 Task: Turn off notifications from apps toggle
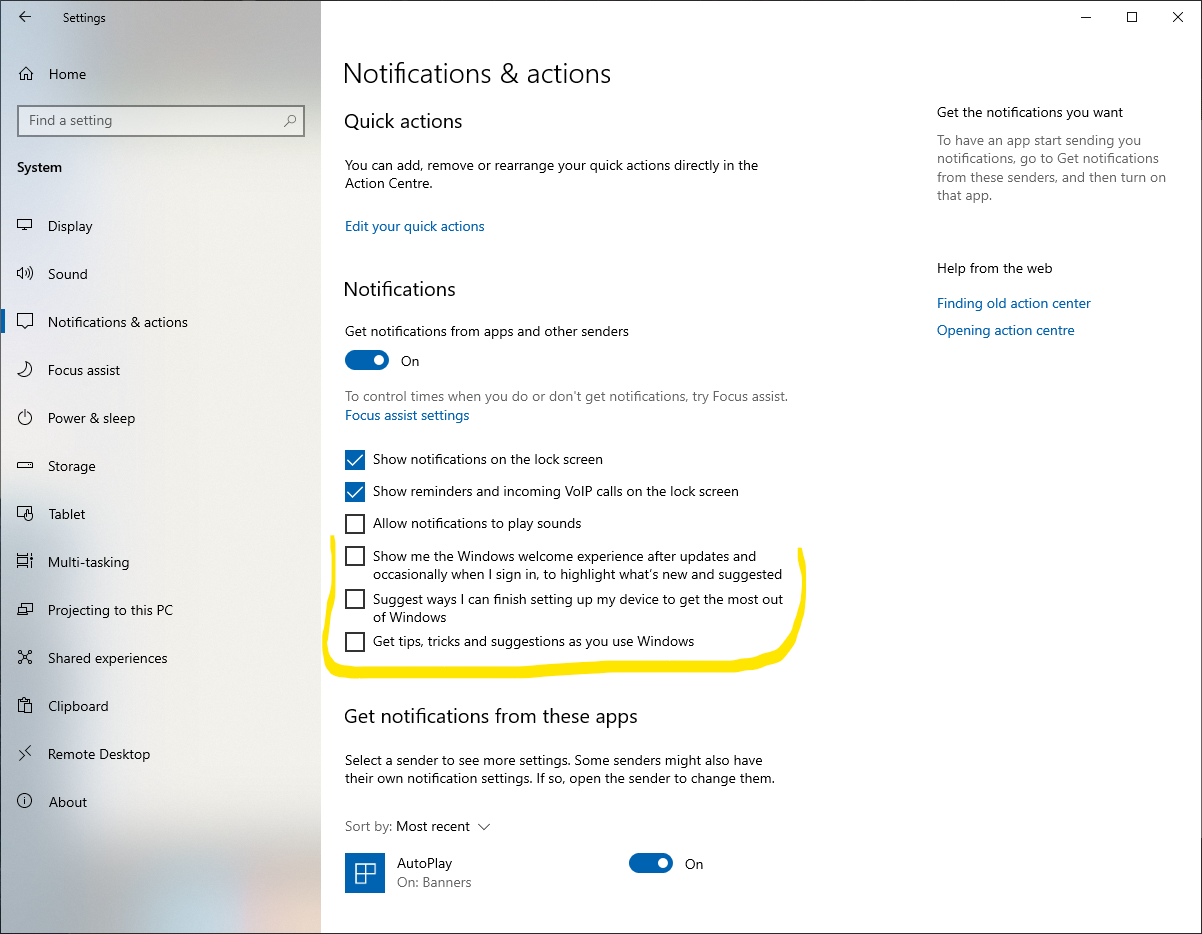[367, 361]
